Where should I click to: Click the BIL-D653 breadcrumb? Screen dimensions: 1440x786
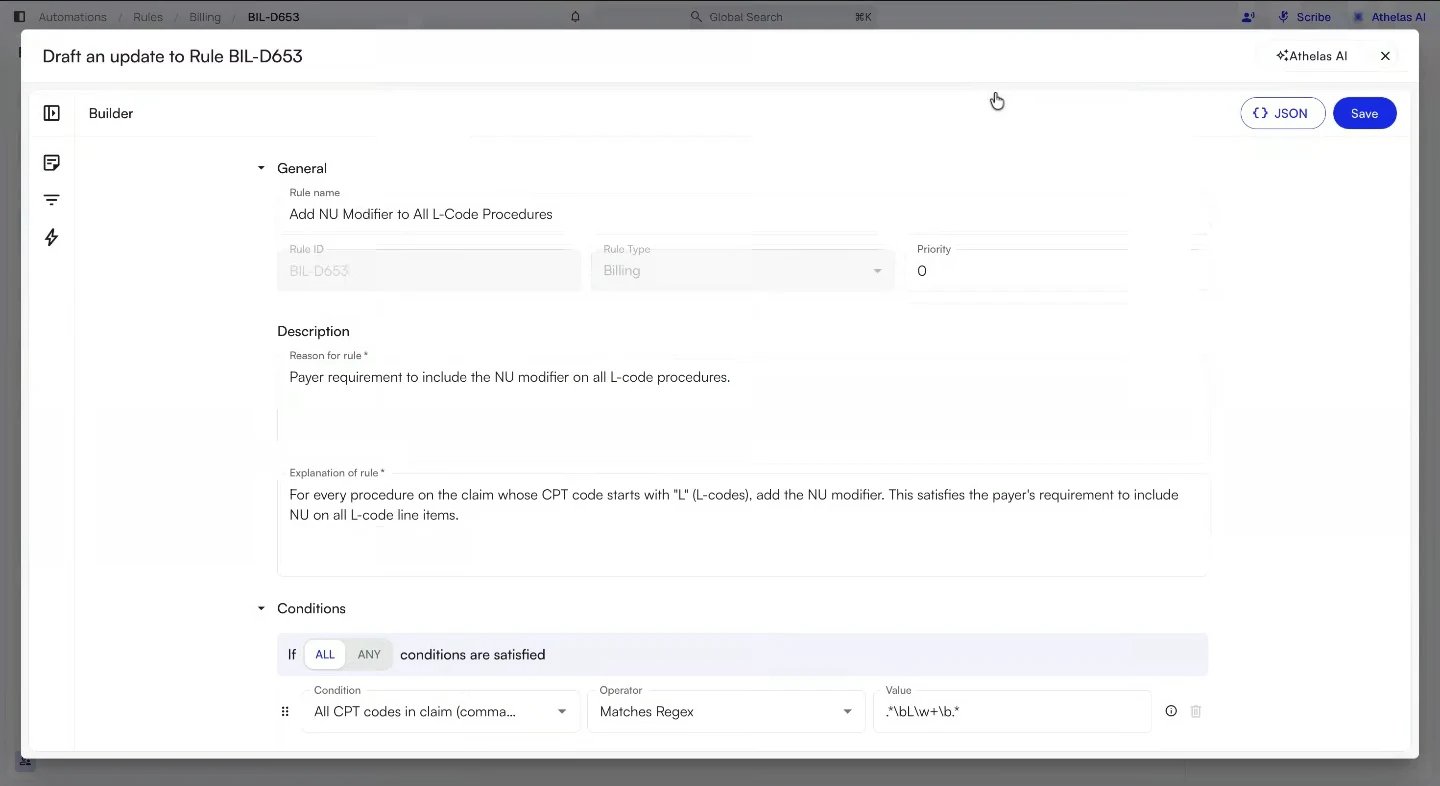(x=274, y=17)
